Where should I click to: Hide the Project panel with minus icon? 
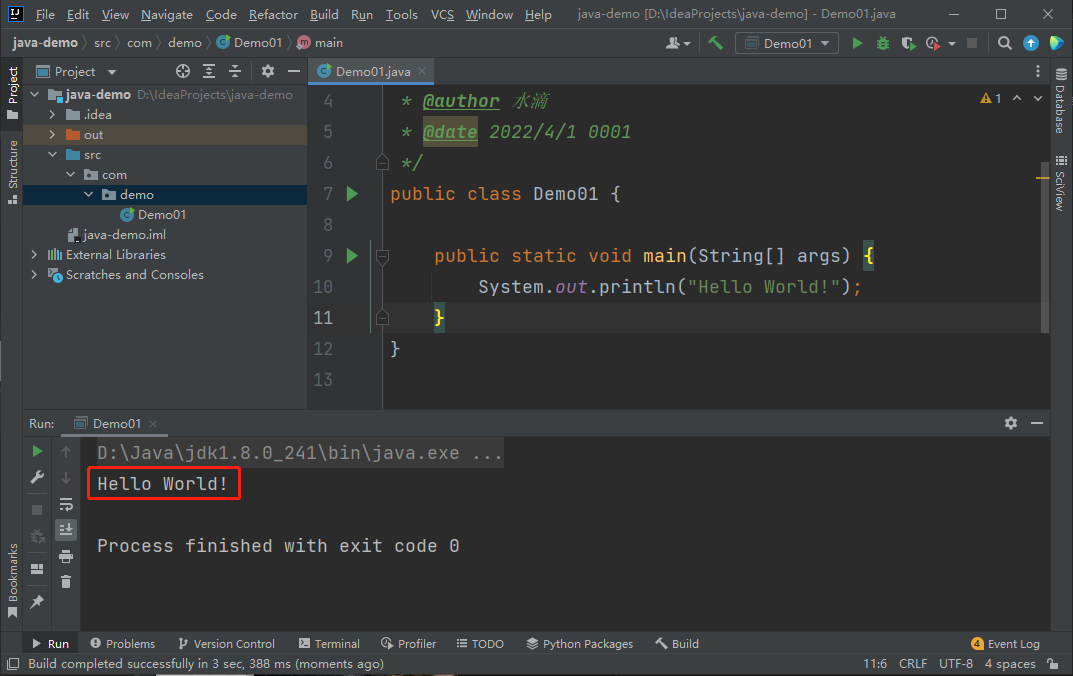(294, 71)
